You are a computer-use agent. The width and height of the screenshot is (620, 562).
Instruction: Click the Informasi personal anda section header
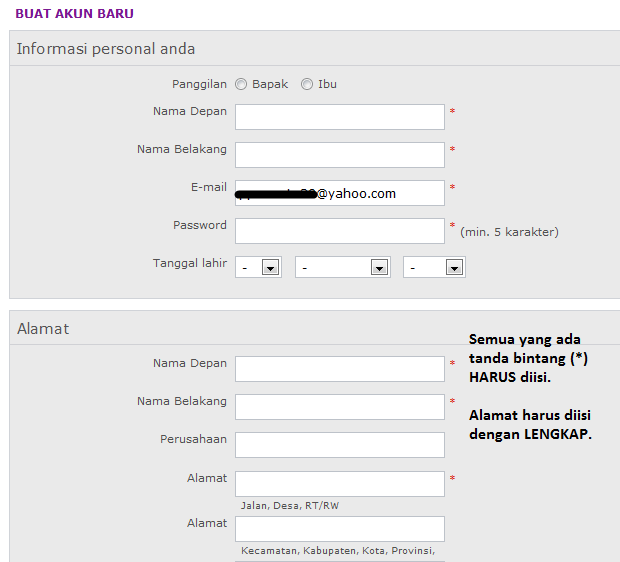tap(106, 48)
